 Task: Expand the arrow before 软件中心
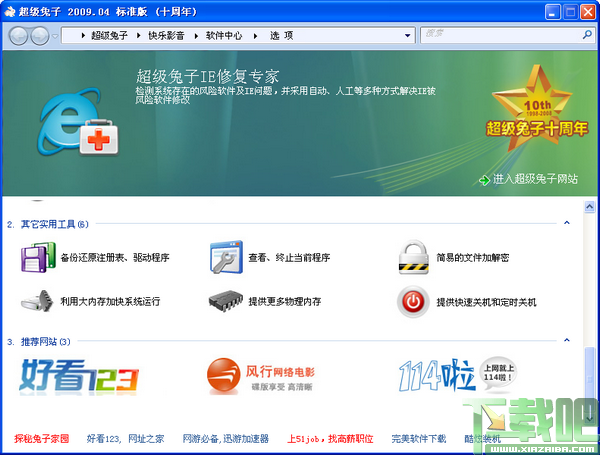[196, 36]
